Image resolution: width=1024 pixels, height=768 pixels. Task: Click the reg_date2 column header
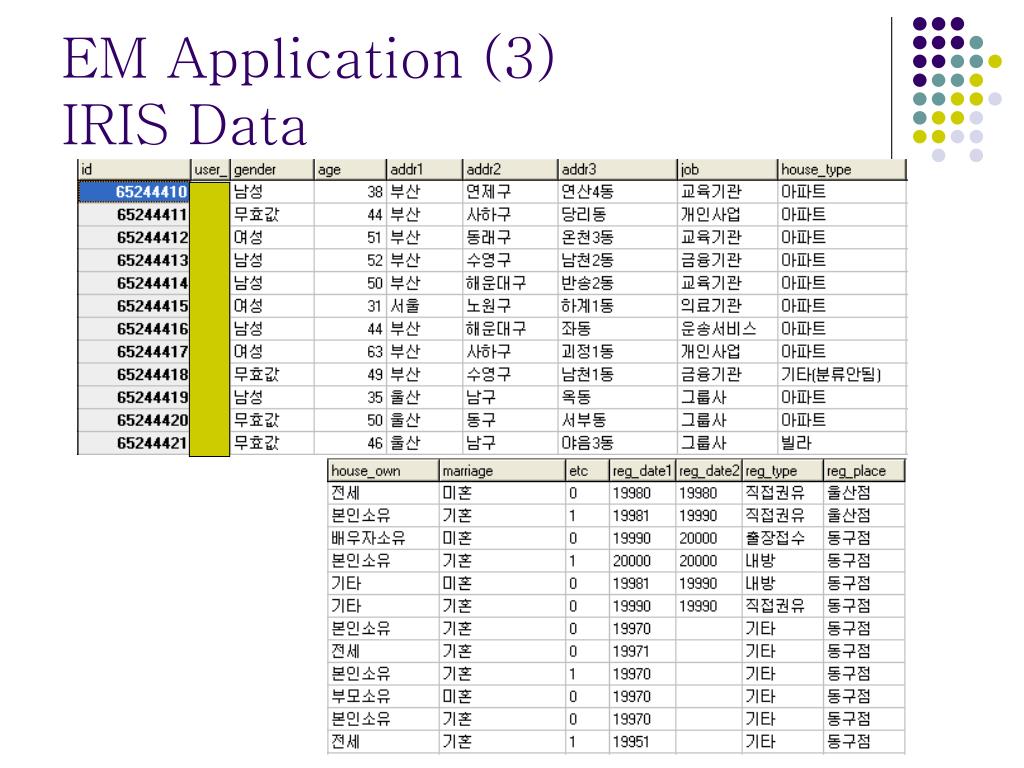709,471
